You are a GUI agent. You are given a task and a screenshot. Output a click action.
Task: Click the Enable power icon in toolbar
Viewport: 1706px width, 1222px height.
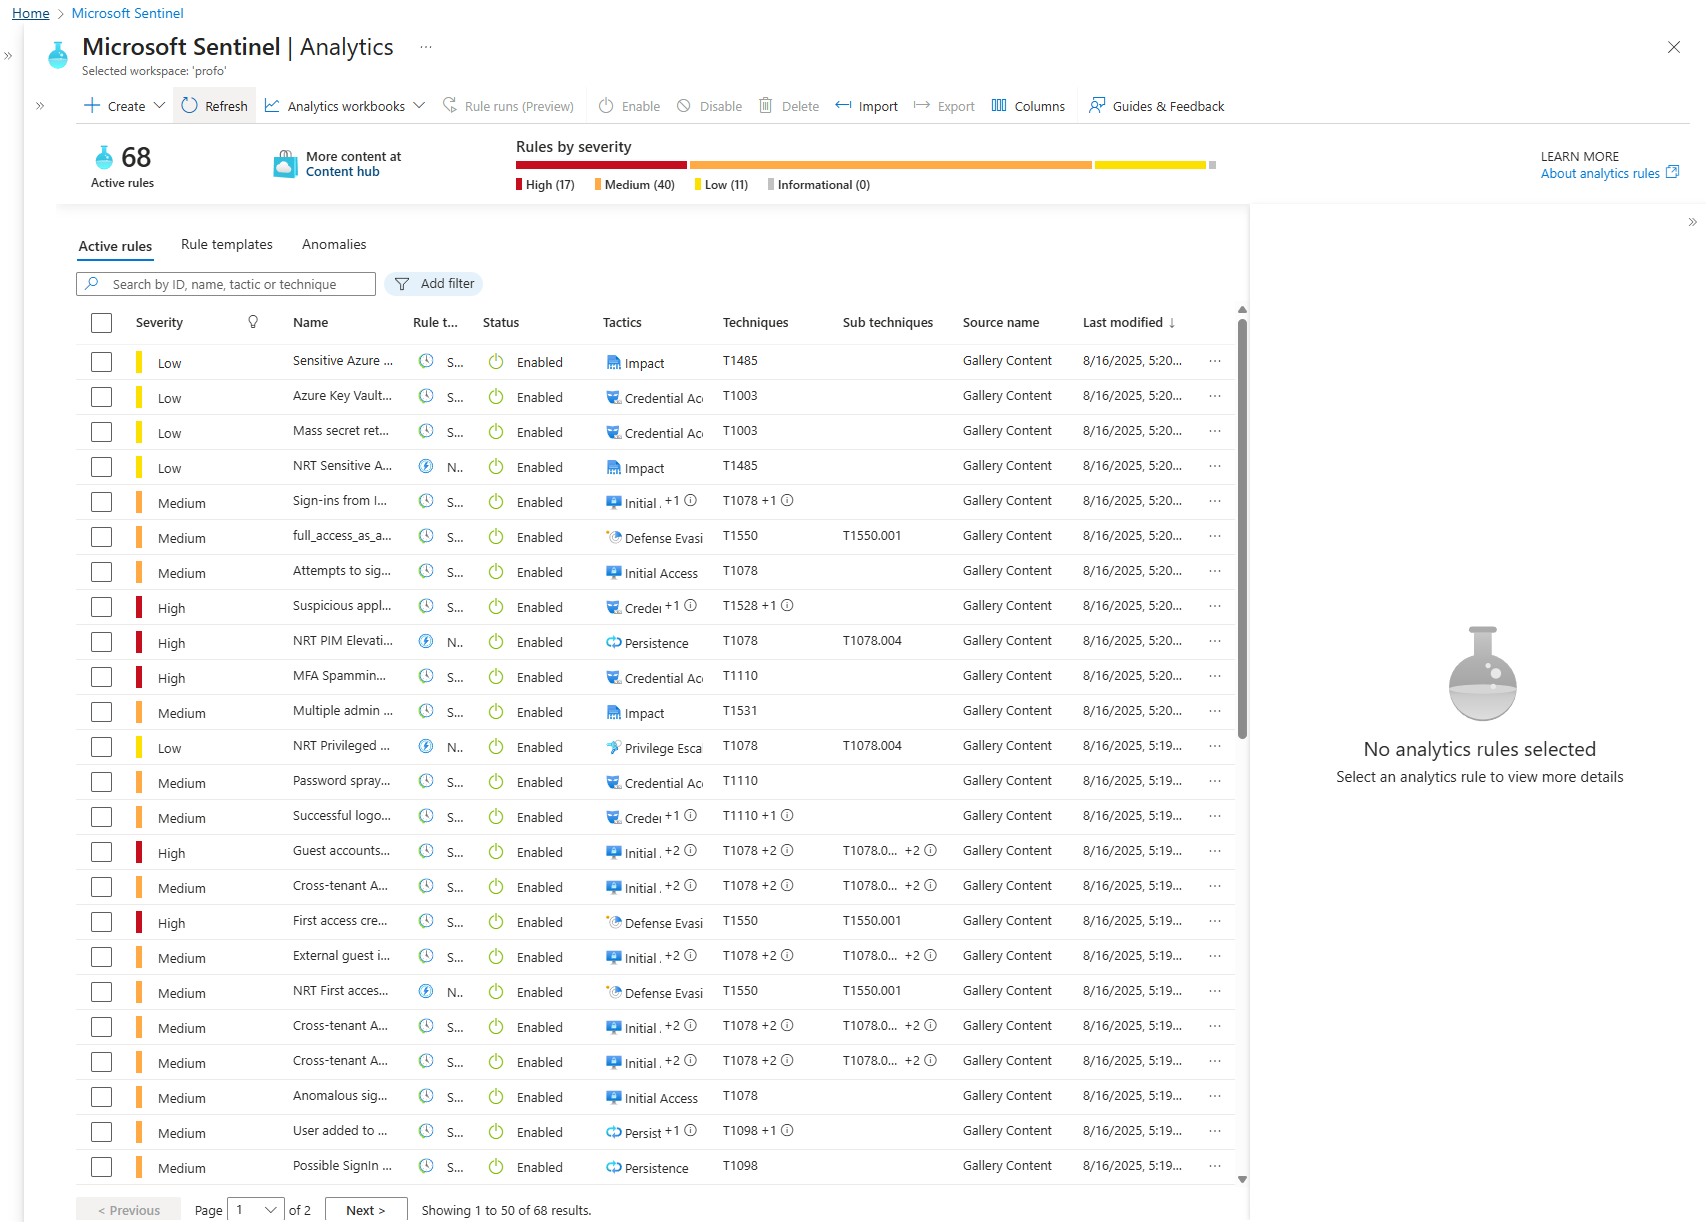(x=606, y=105)
